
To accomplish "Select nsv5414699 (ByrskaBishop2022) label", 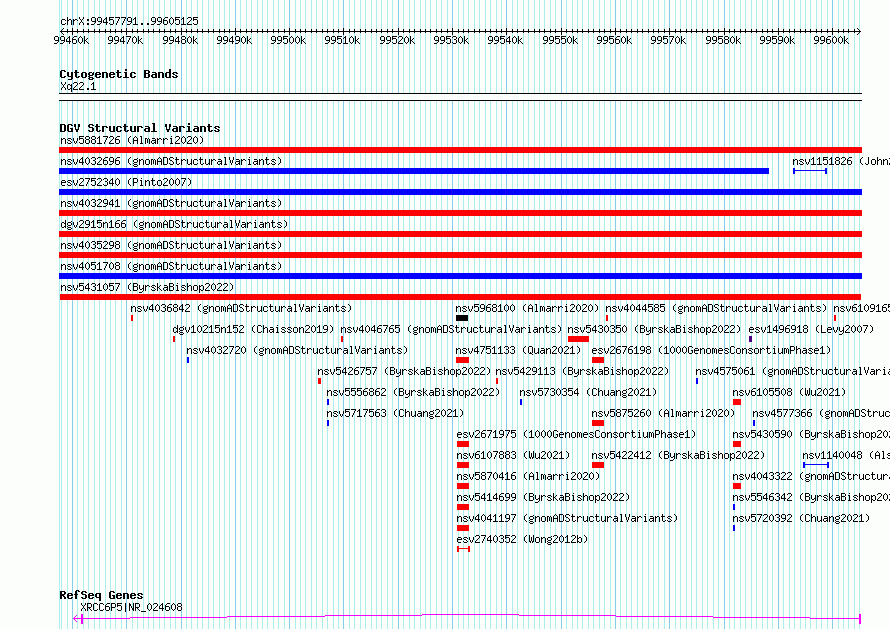I will pos(543,497).
